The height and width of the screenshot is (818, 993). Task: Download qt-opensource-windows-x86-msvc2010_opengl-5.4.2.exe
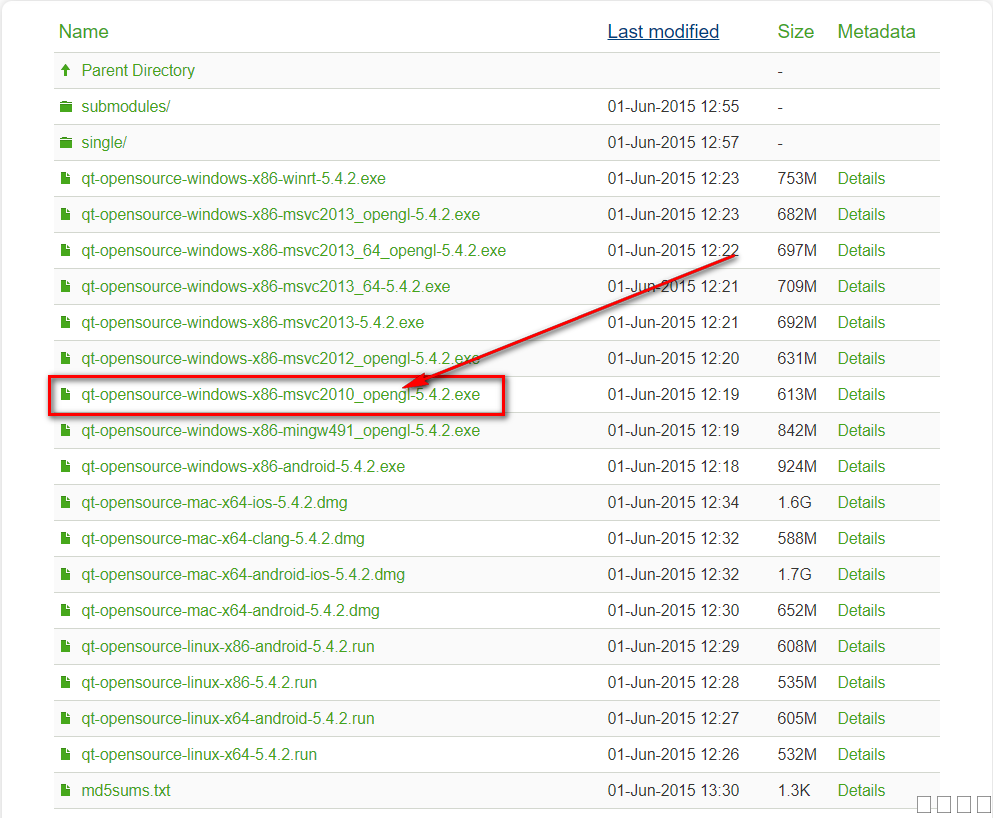(280, 394)
